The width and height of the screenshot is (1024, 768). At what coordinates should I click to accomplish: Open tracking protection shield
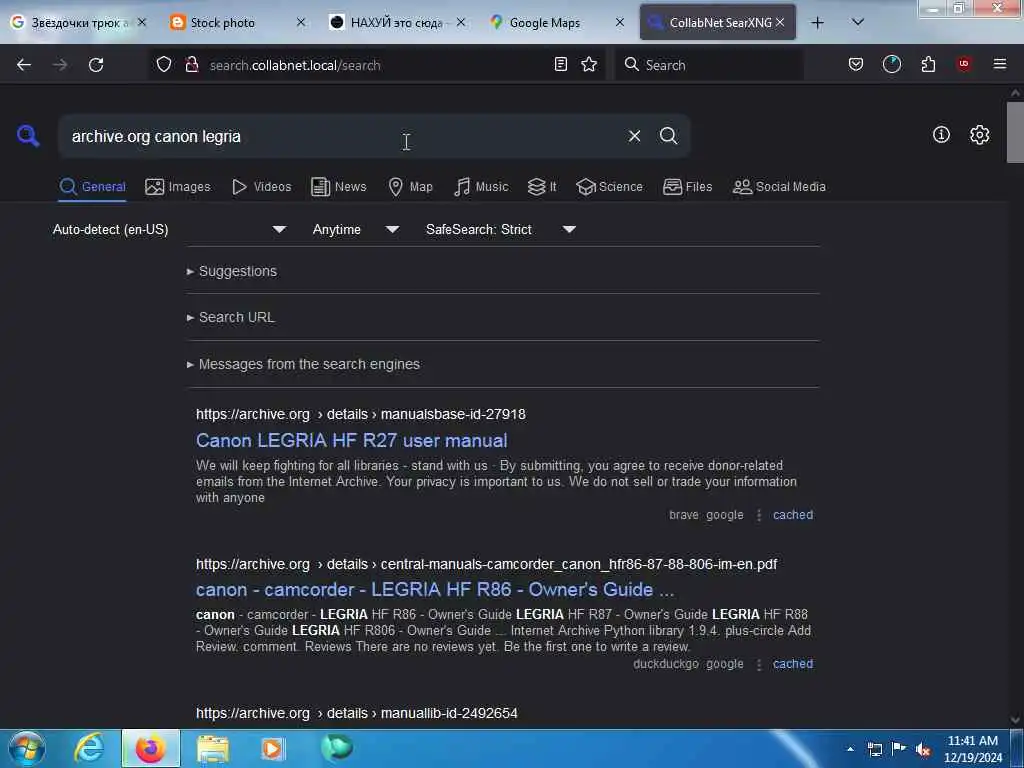(164, 64)
